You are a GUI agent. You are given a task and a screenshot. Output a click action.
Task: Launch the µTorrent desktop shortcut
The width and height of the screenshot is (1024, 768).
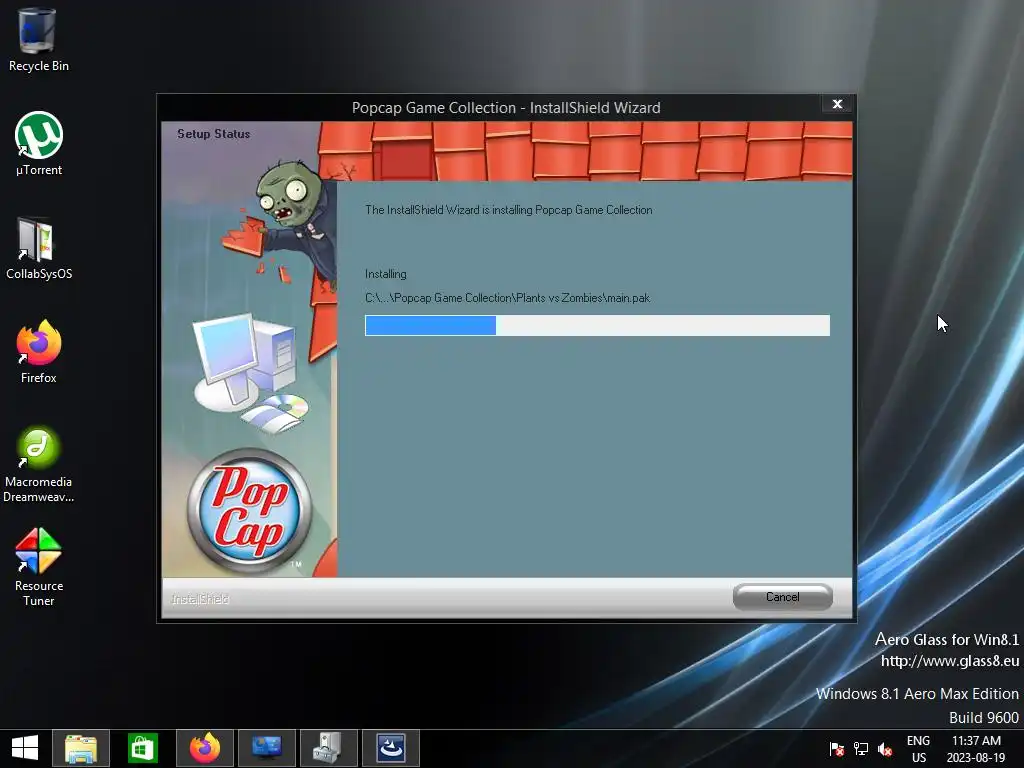pos(39,144)
